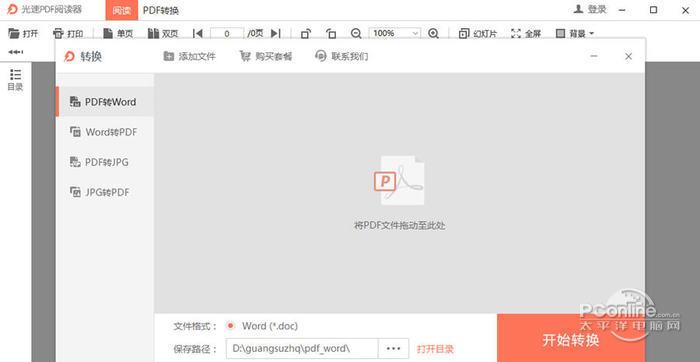Rotate page clockwise icon
This screenshot has width=700, height=362.
click(306, 33)
